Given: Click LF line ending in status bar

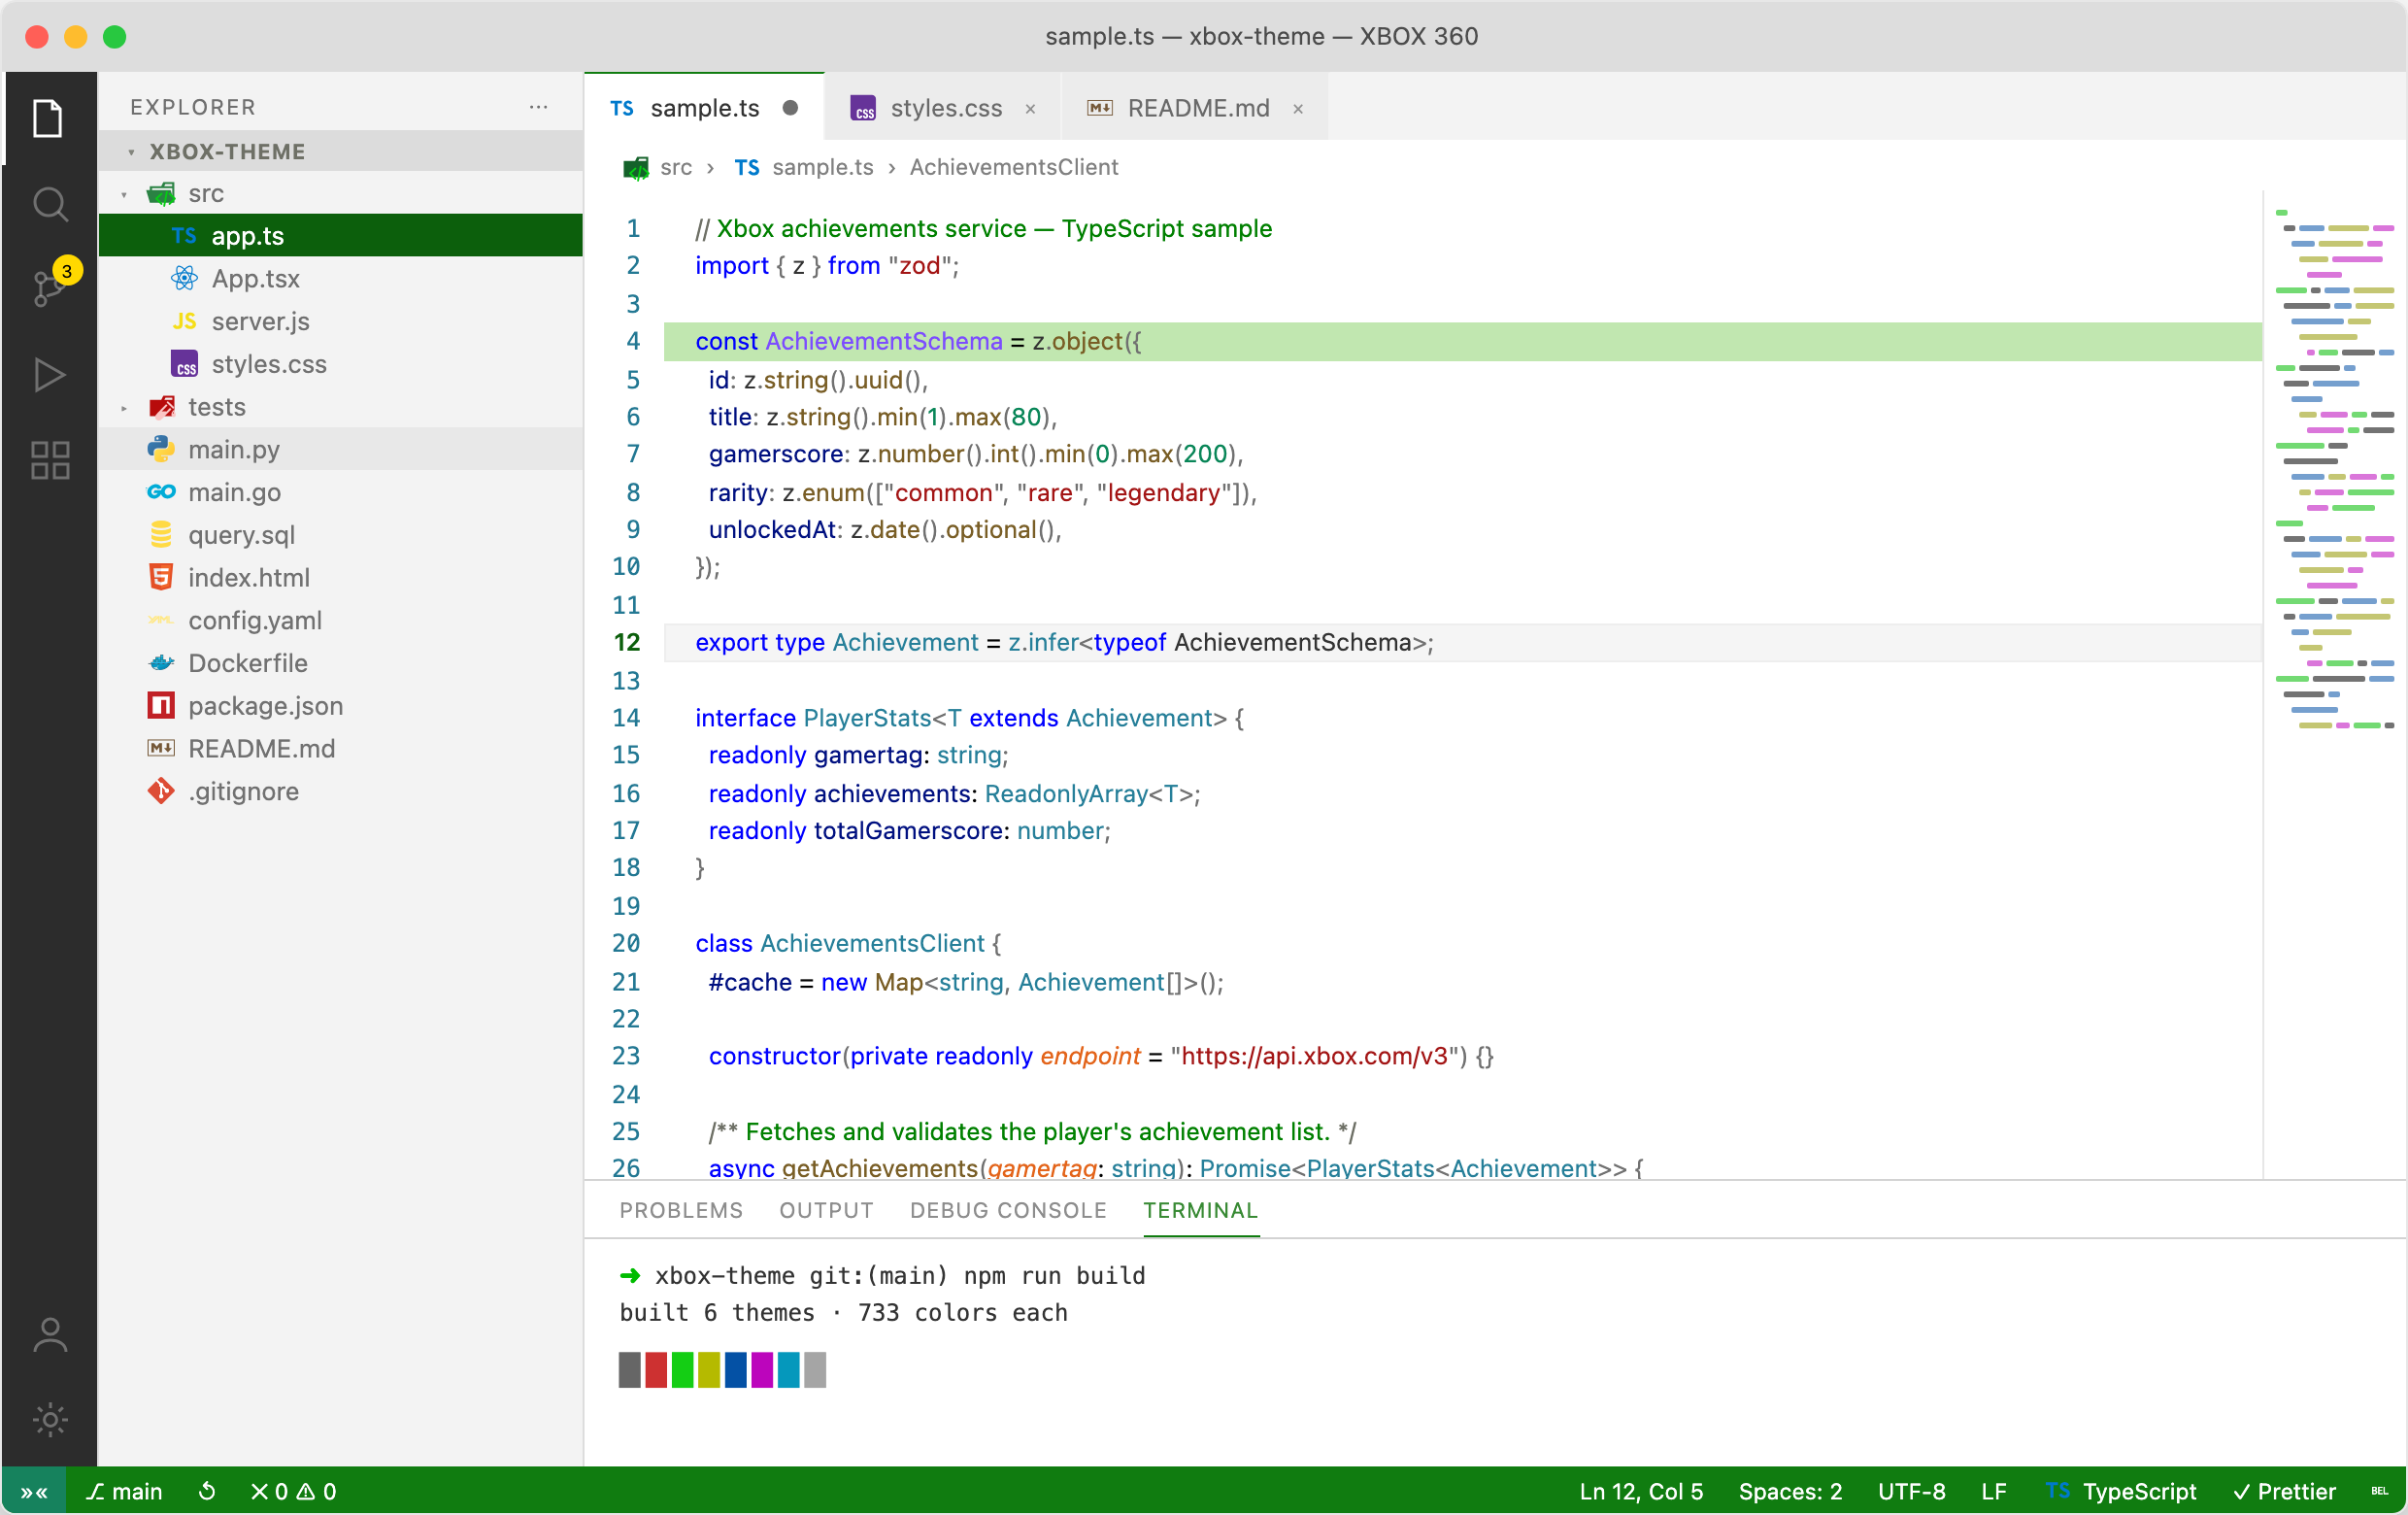Looking at the screenshot, I should click(1994, 1491).
